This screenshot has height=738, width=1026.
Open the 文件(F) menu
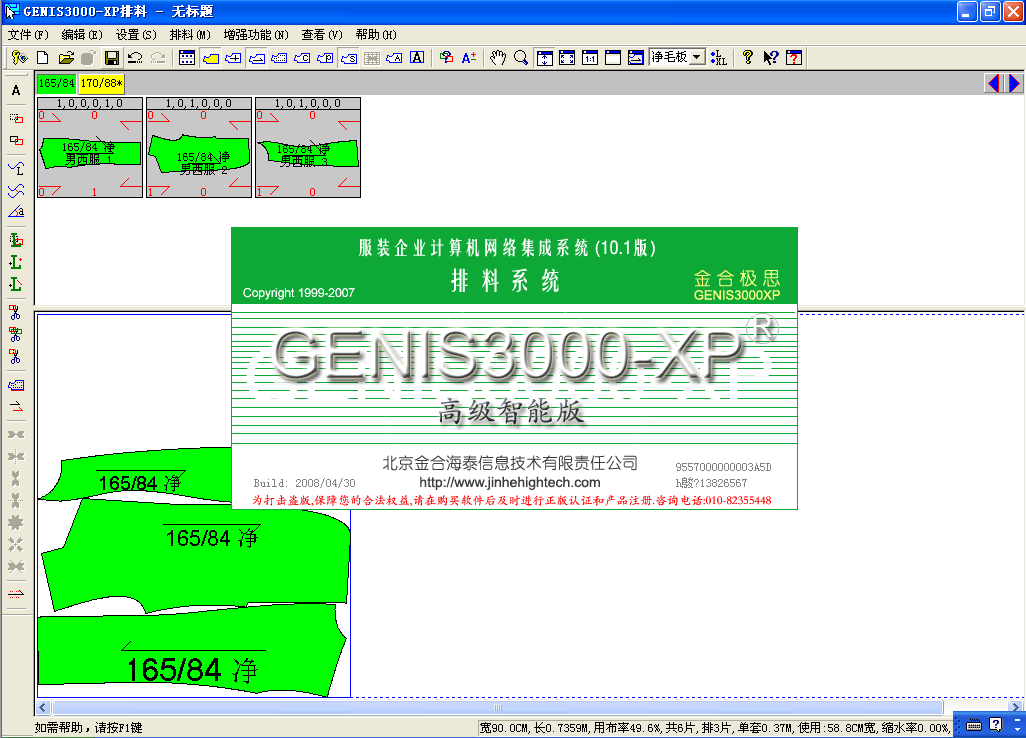(28, 35)
